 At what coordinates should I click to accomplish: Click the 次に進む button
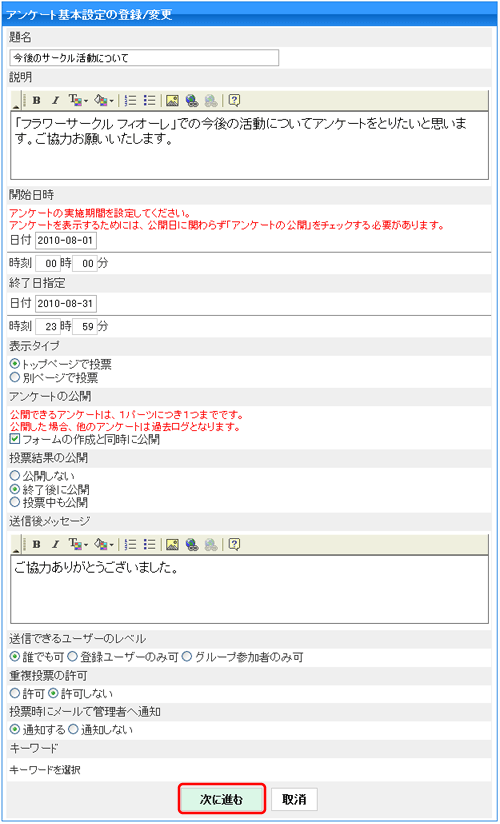click(221, 800)
